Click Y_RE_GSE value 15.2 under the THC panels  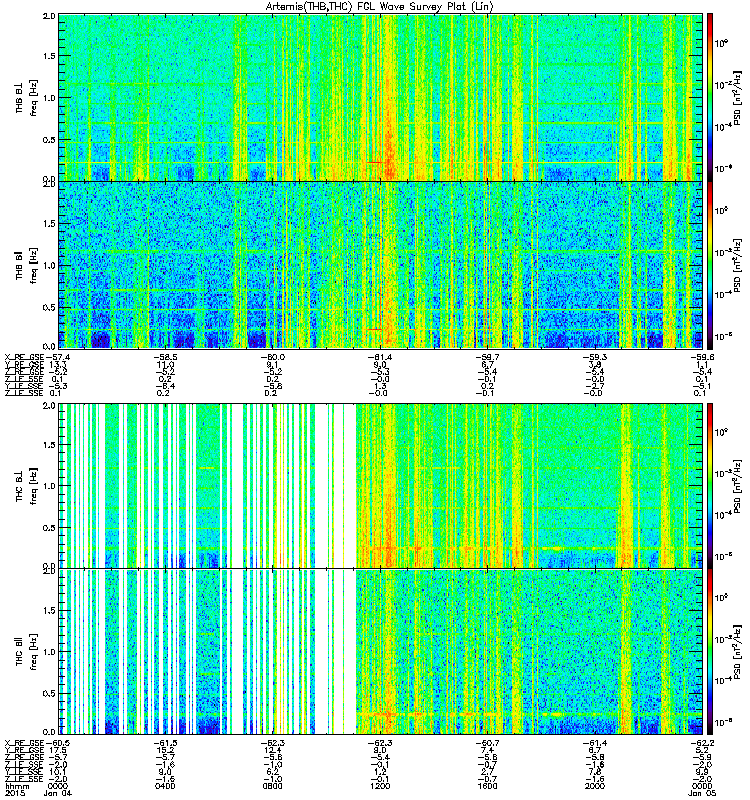pyautogui.click(x=165, y=750)
